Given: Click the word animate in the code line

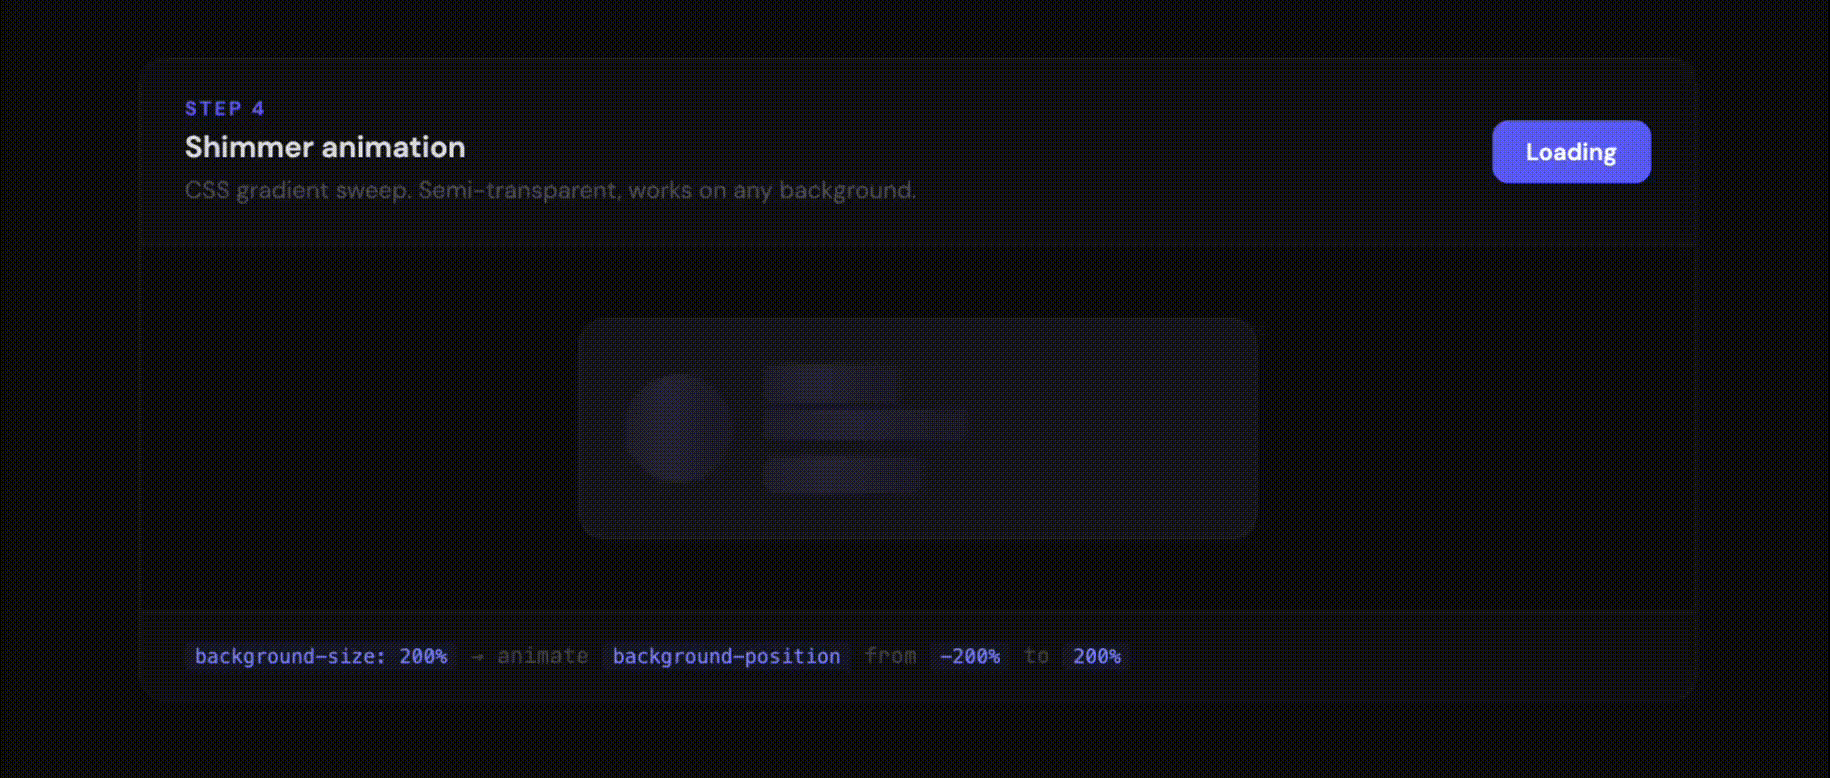Looking at the screenshot, I should 542,656.
